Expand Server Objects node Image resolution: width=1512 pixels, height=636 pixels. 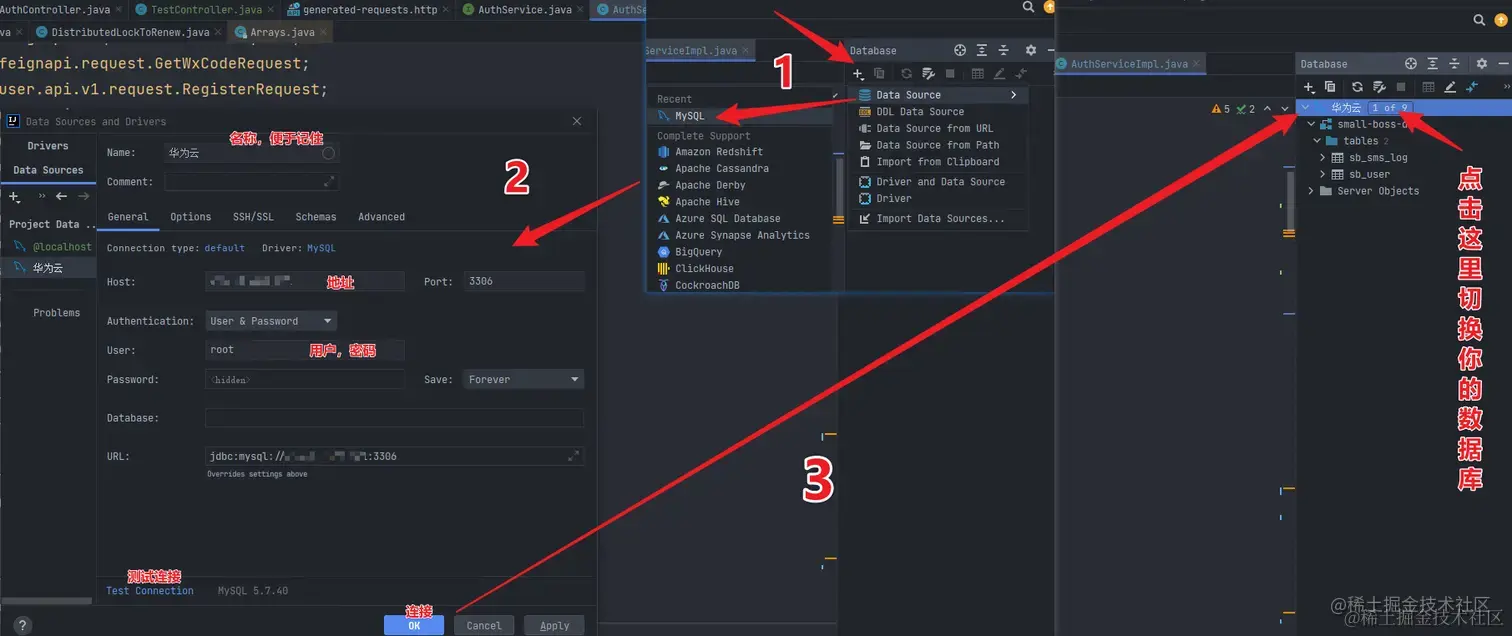pos(1311,191)
